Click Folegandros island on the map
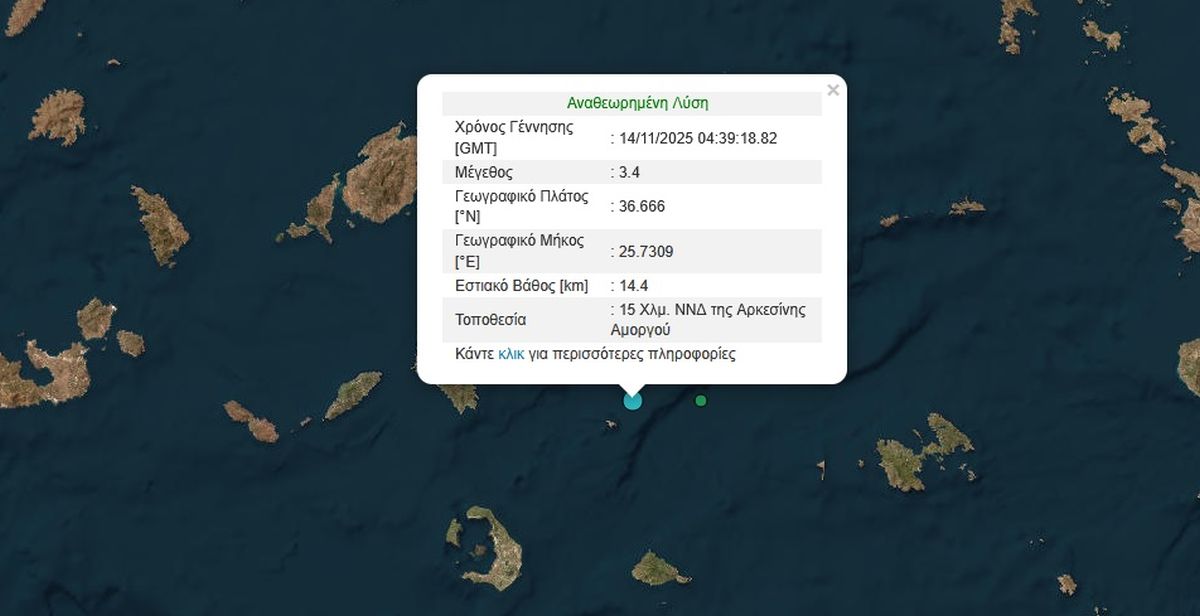This screenshot has width=1200, height=616. [252, 422]
